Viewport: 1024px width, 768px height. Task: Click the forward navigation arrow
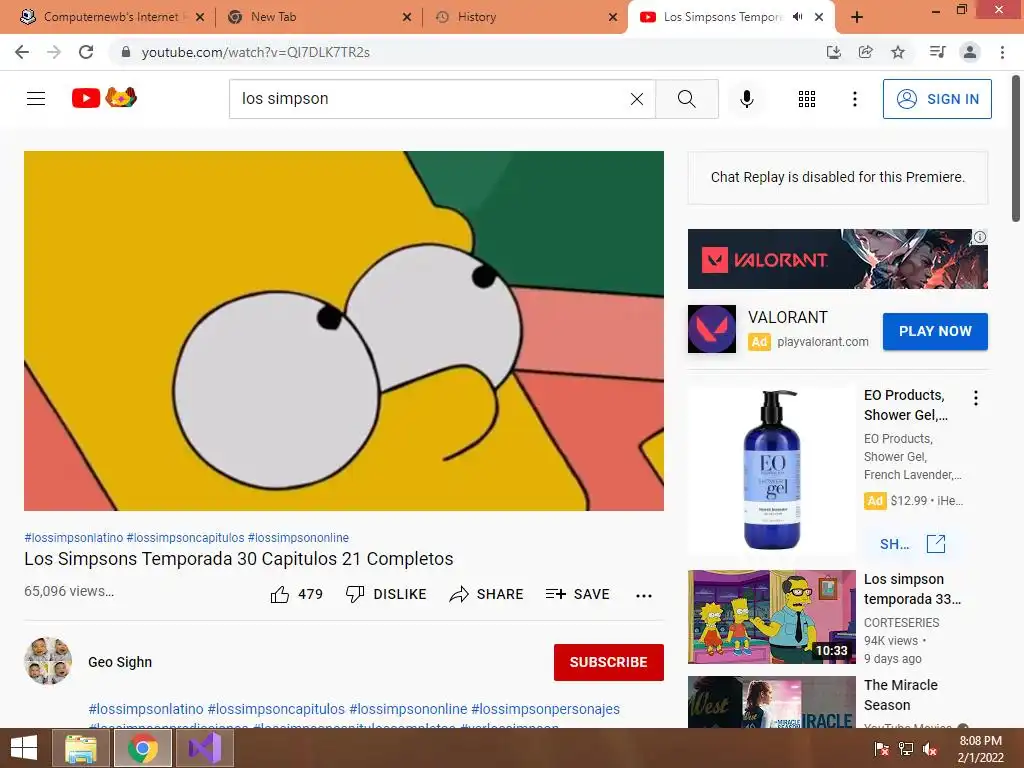[x=54, y=52]
